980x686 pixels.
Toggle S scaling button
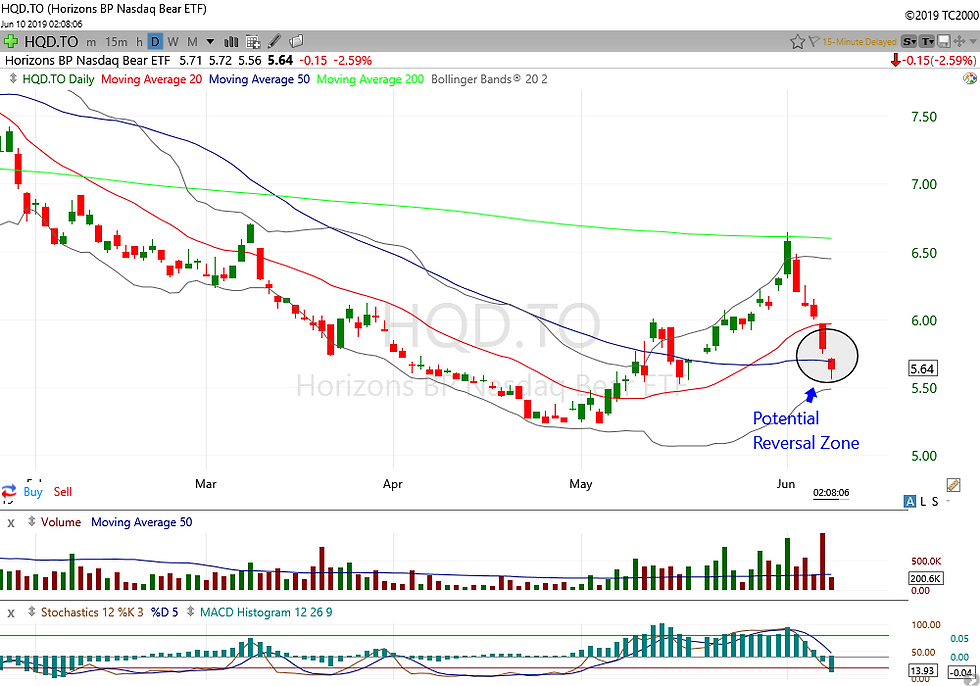(935, 501)
